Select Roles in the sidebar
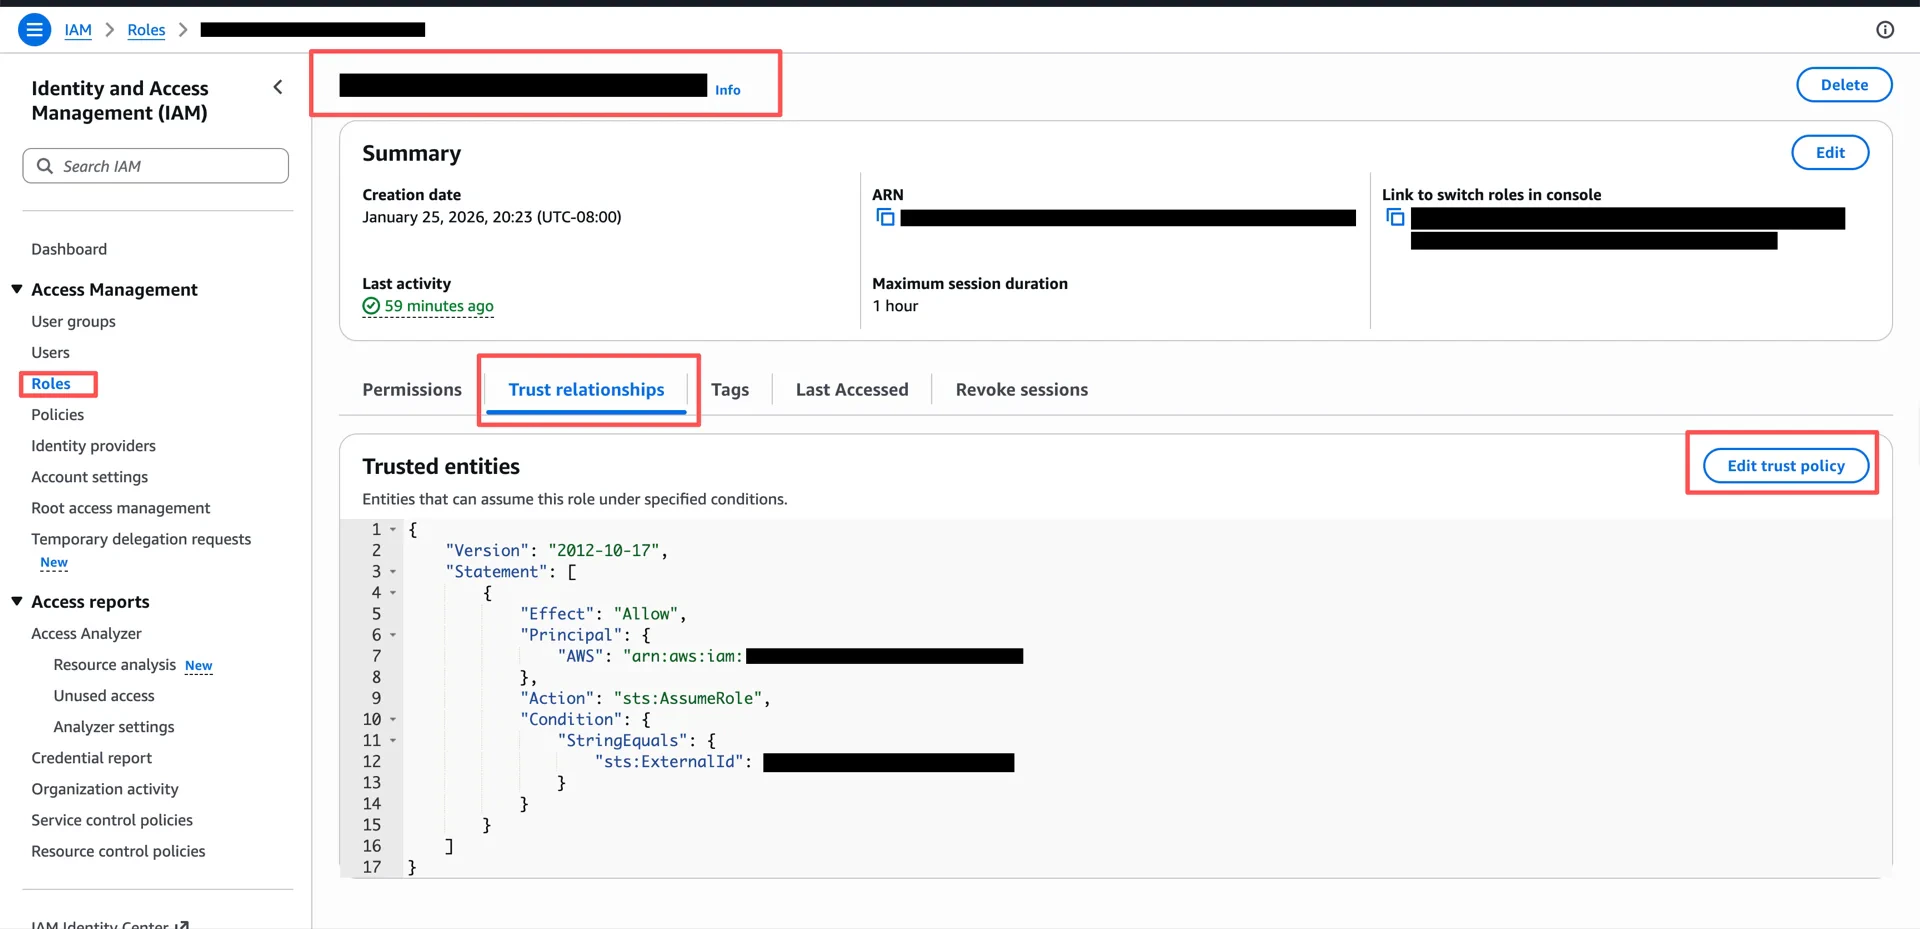The width and height of the screenshot is (1920, 929). tap(51, 383)
